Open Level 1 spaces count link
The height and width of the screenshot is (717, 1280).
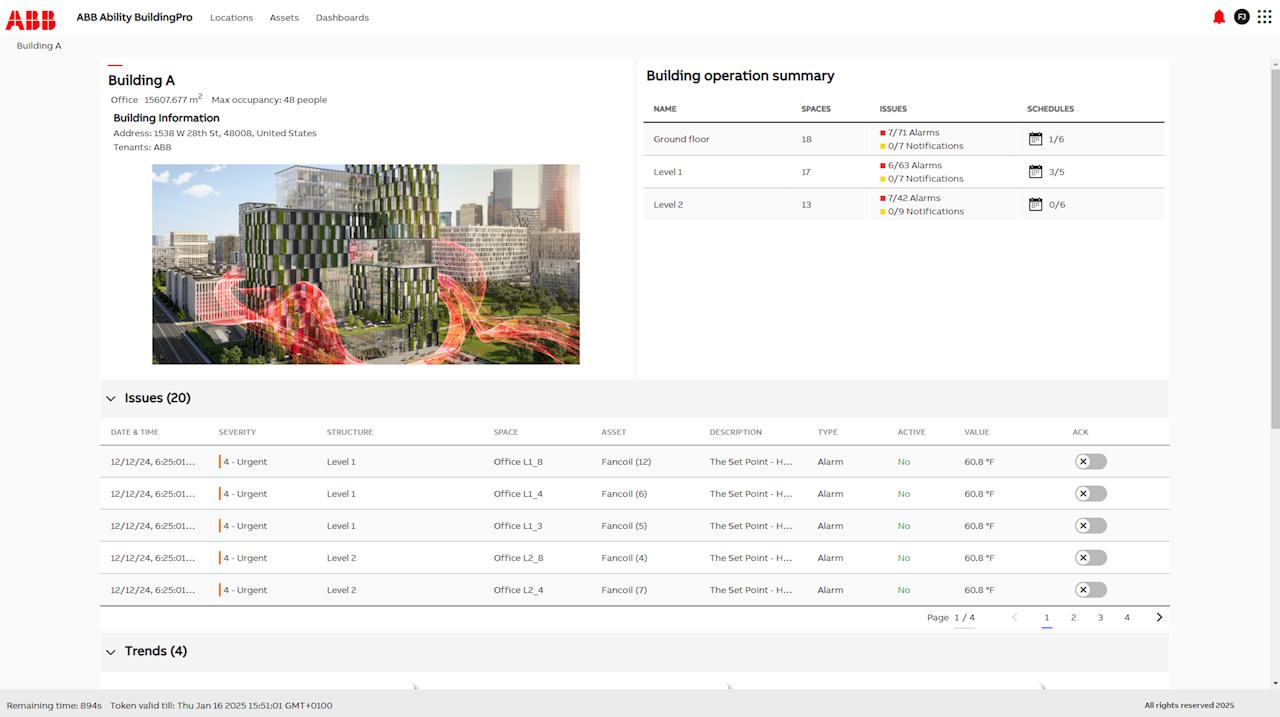(805, 171)
